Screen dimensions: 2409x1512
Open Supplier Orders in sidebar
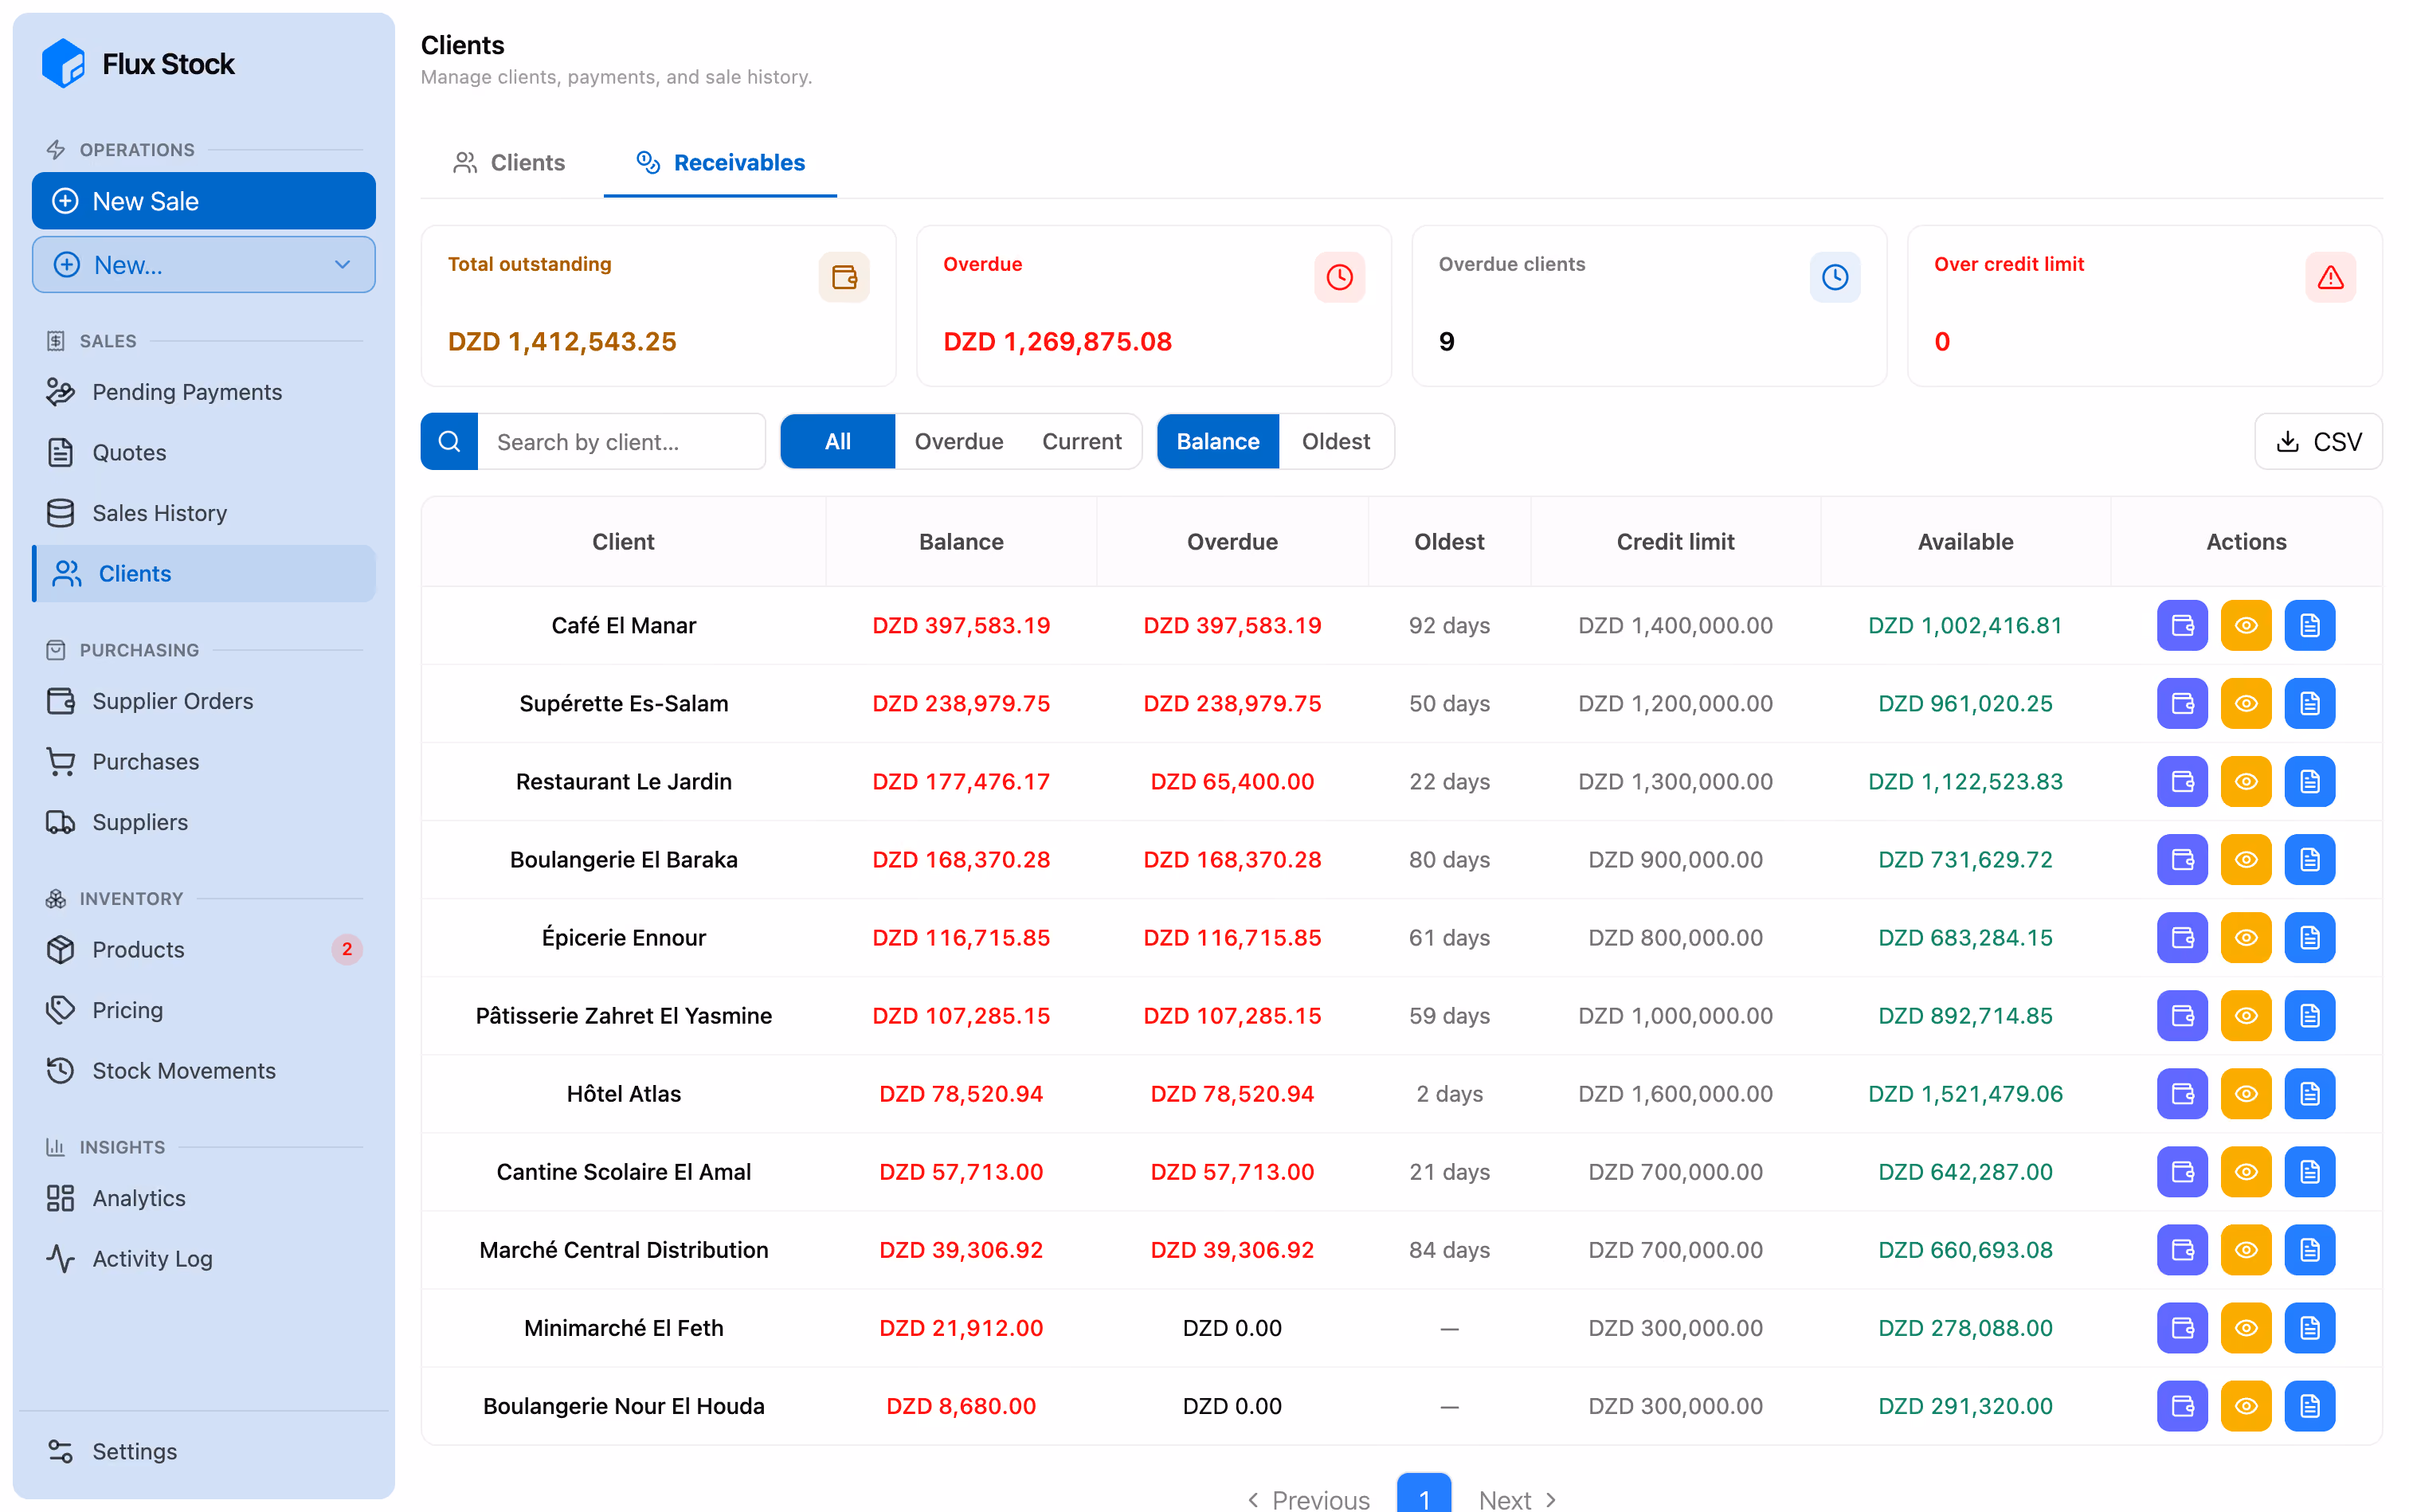(x=203, y=700)
